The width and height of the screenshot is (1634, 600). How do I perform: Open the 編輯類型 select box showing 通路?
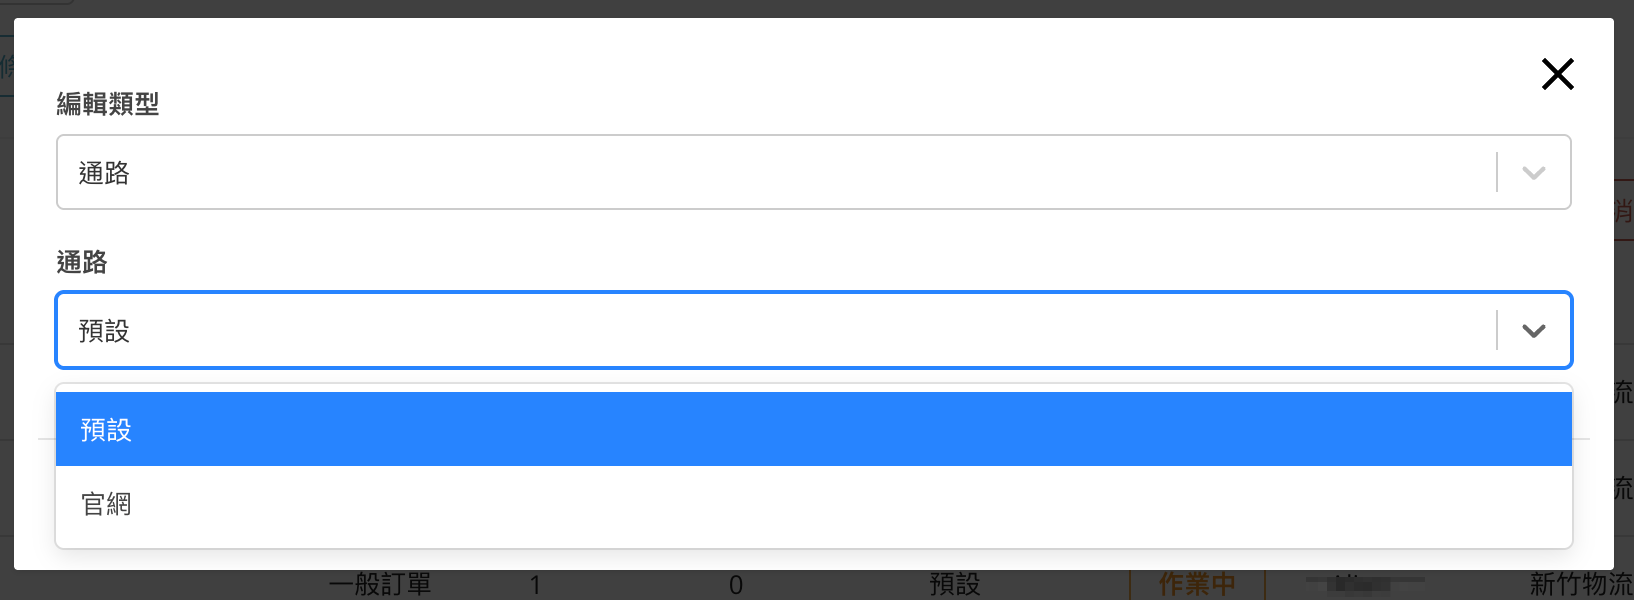780,173
